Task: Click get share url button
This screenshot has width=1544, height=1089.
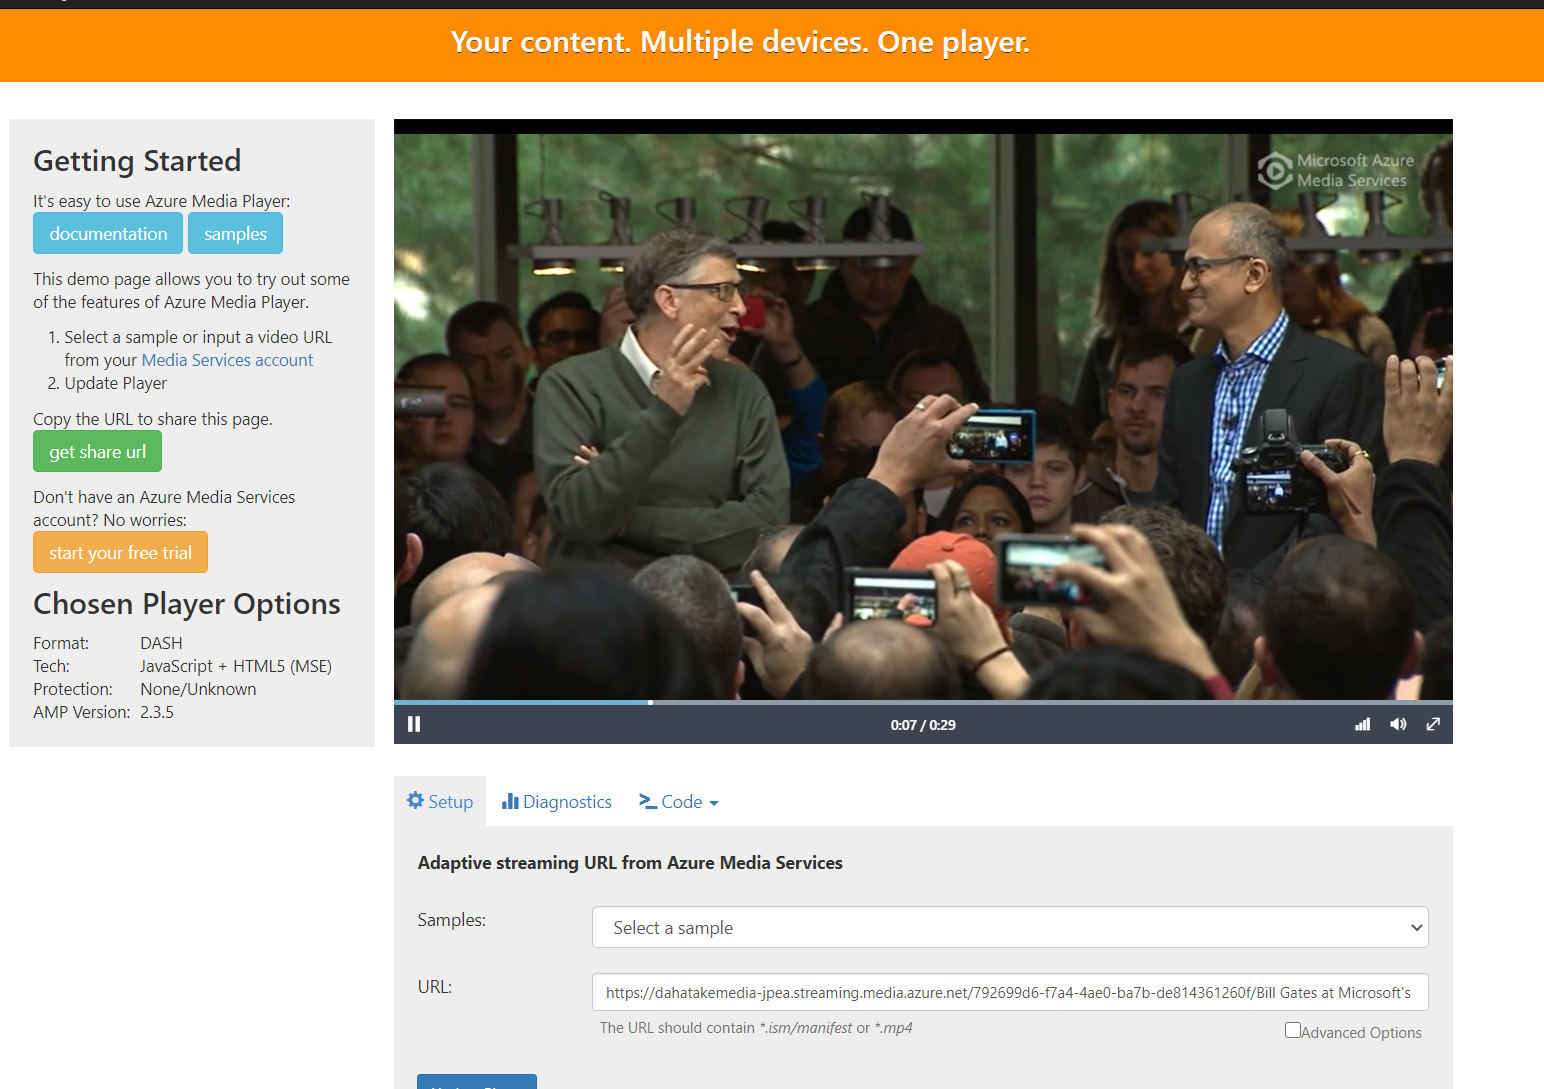Action: point(97,451)
